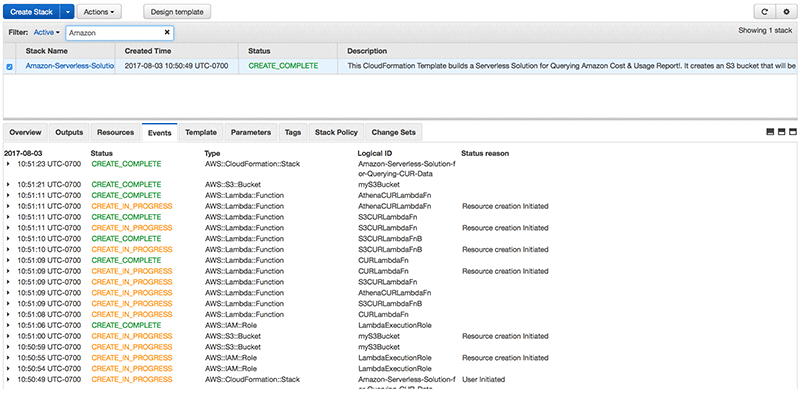Click S3CURLambdaFnB logical ID in CREATE_COMPLETE row

(390, 238)
